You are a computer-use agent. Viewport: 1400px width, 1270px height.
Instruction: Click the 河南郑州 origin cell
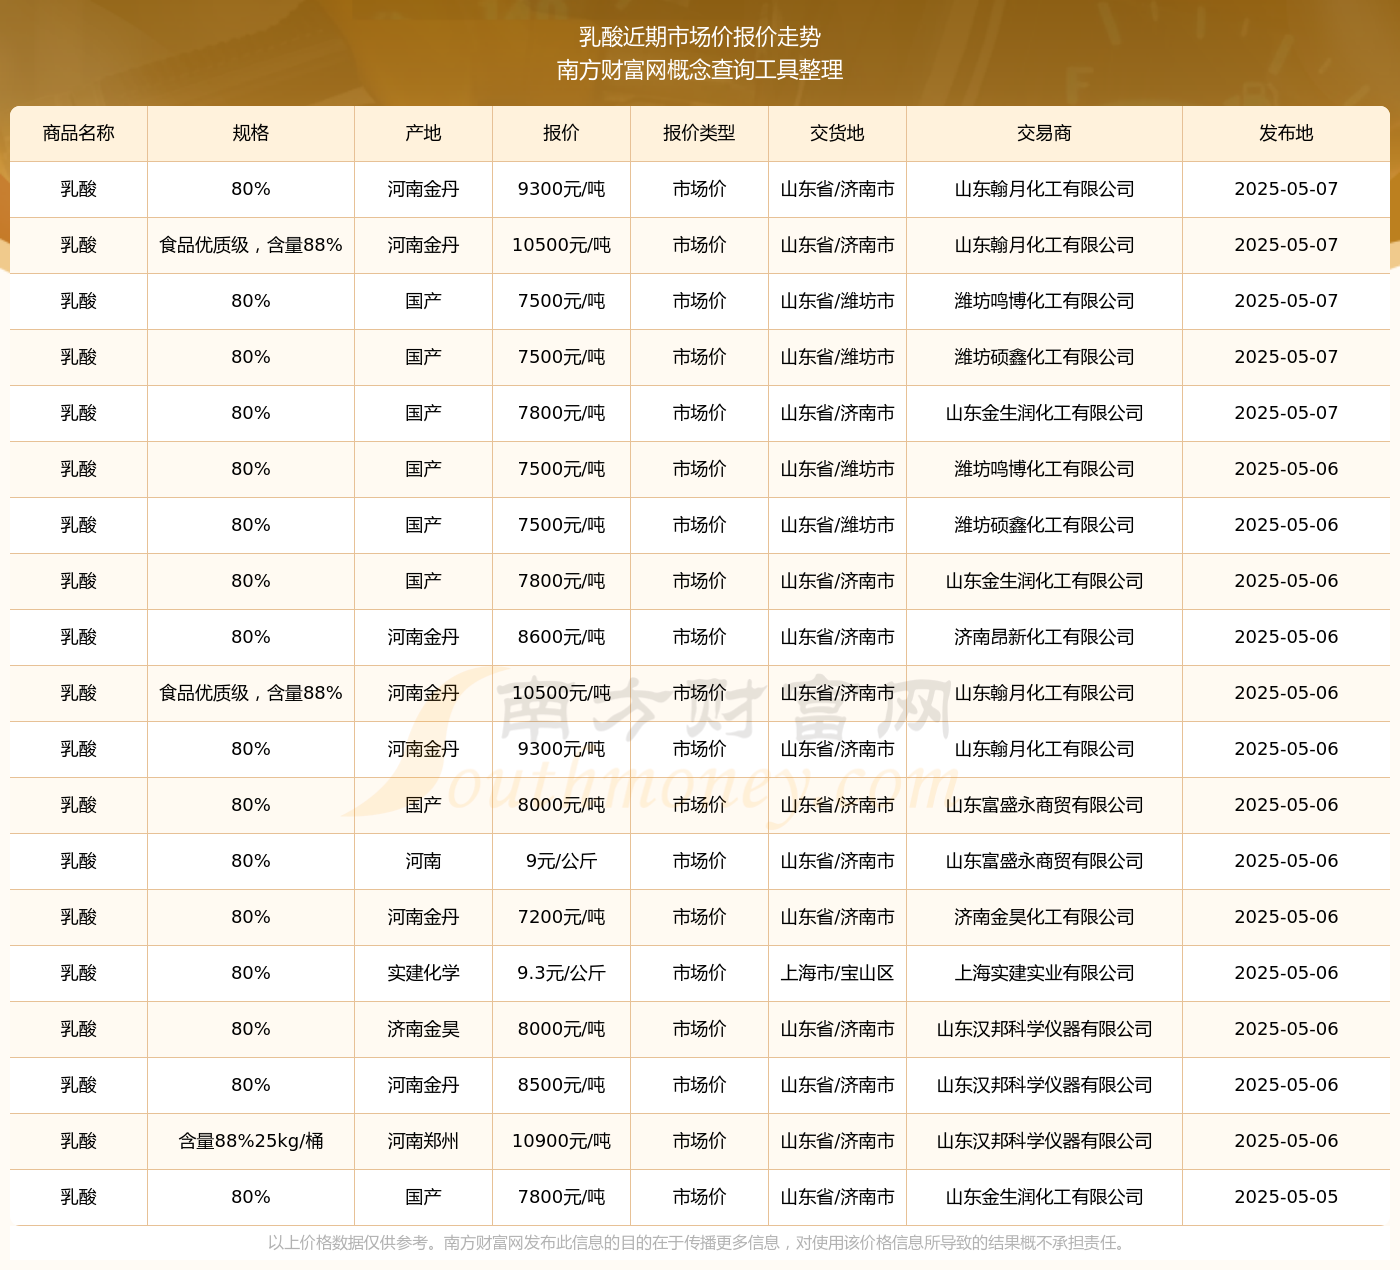423,1141
